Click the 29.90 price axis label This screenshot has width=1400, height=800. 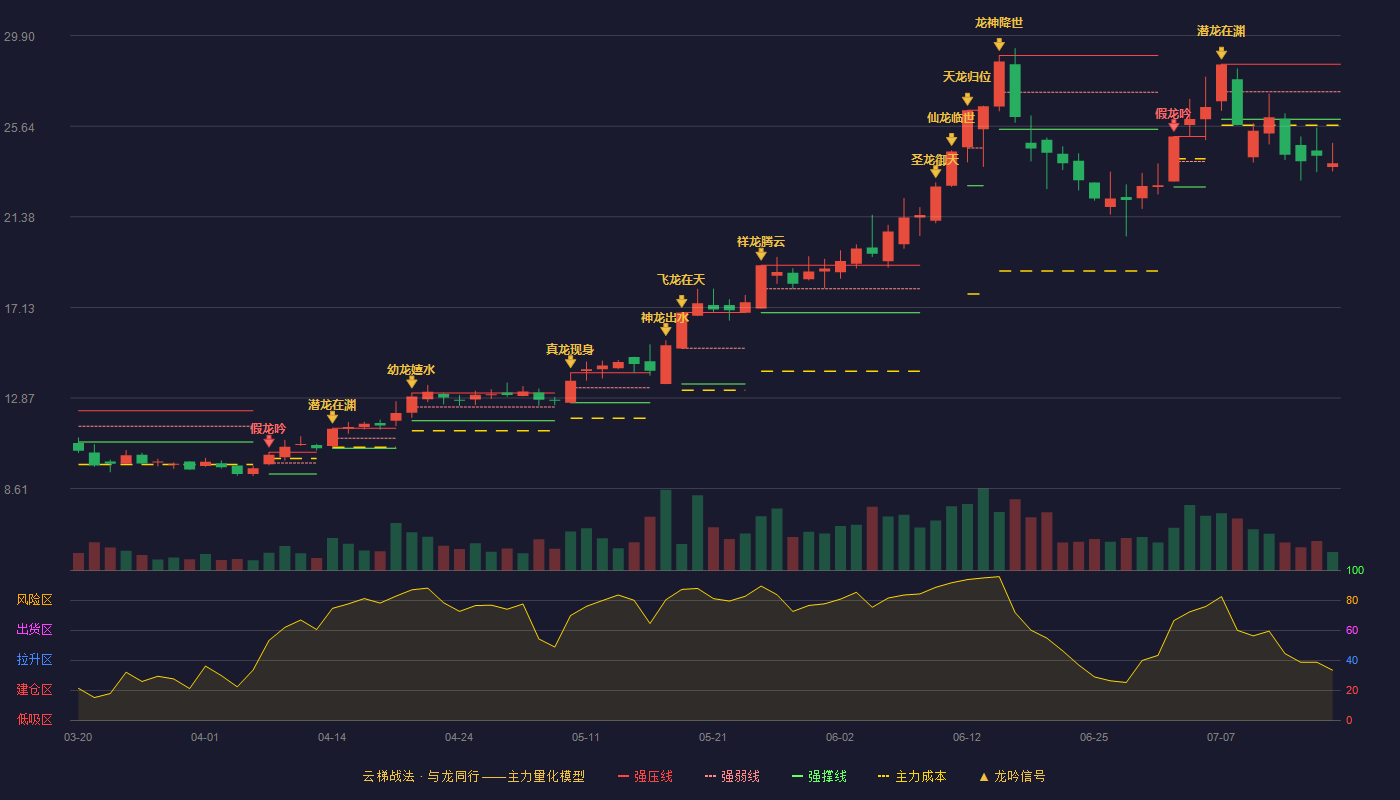19,37
